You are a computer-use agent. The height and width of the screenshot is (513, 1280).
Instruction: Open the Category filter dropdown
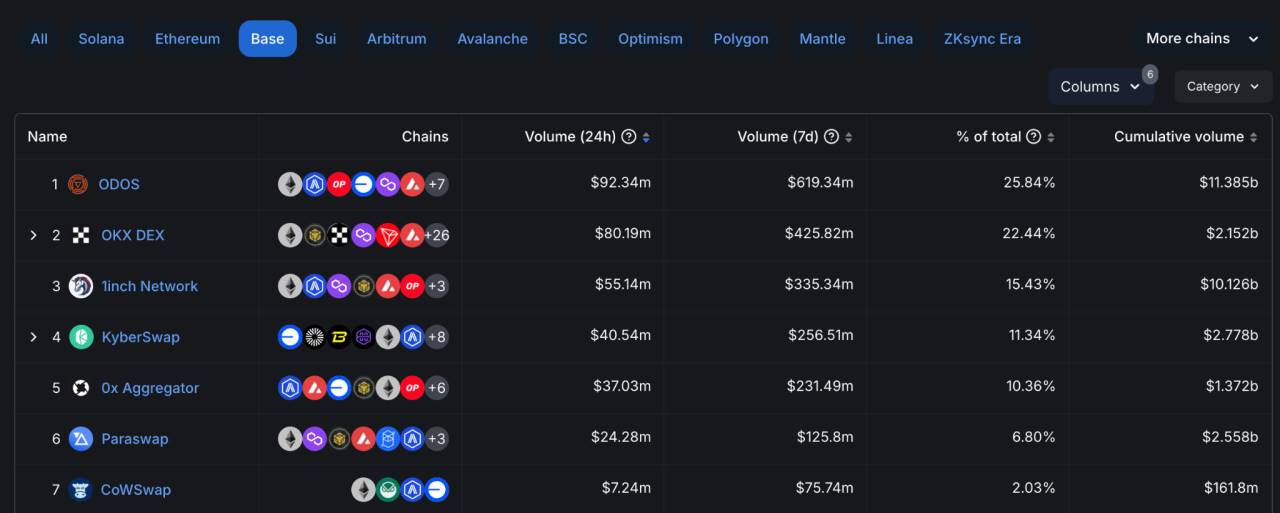point(1223,87)
